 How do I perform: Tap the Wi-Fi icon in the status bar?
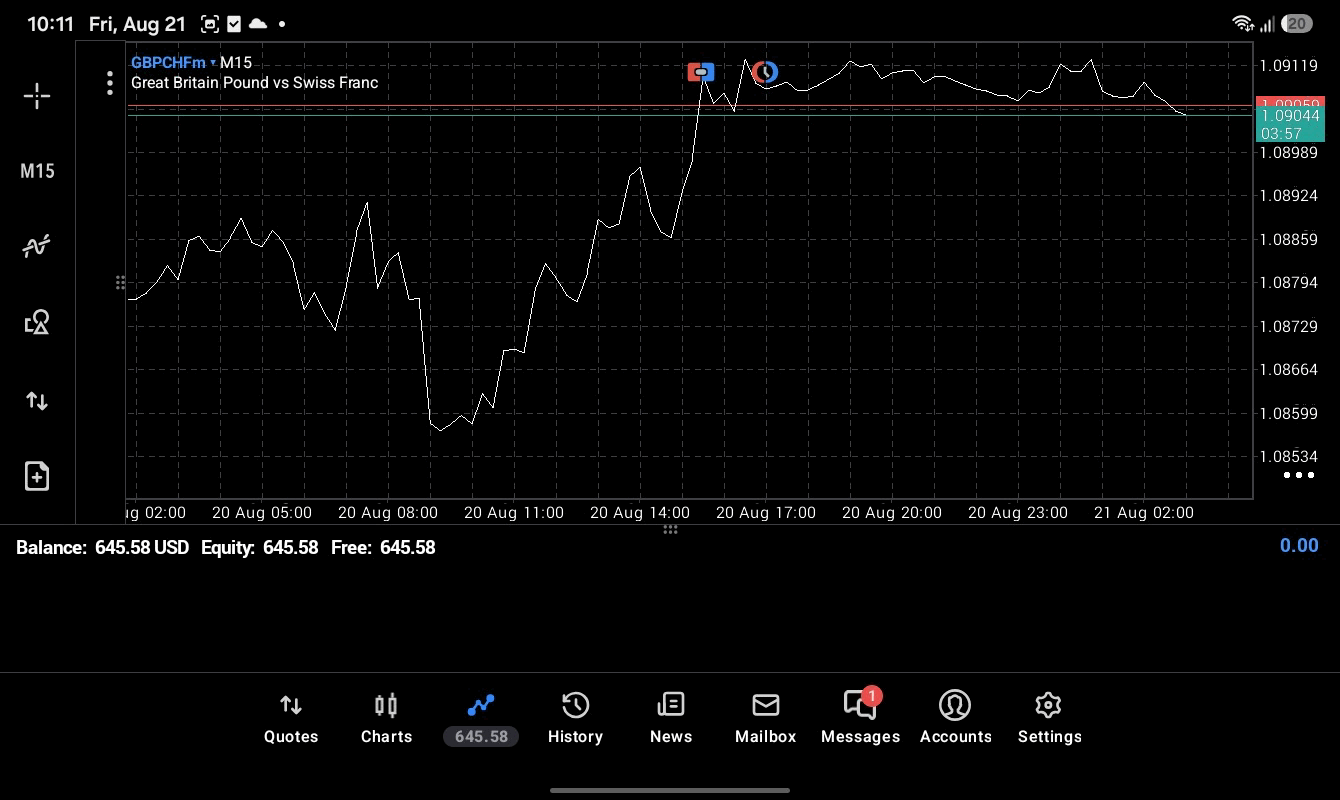point(1243,24)
